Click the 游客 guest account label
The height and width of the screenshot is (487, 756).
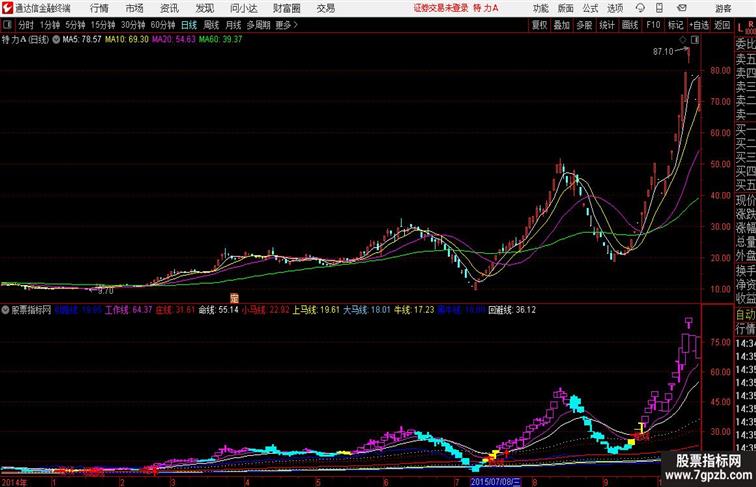coord(723,9)
